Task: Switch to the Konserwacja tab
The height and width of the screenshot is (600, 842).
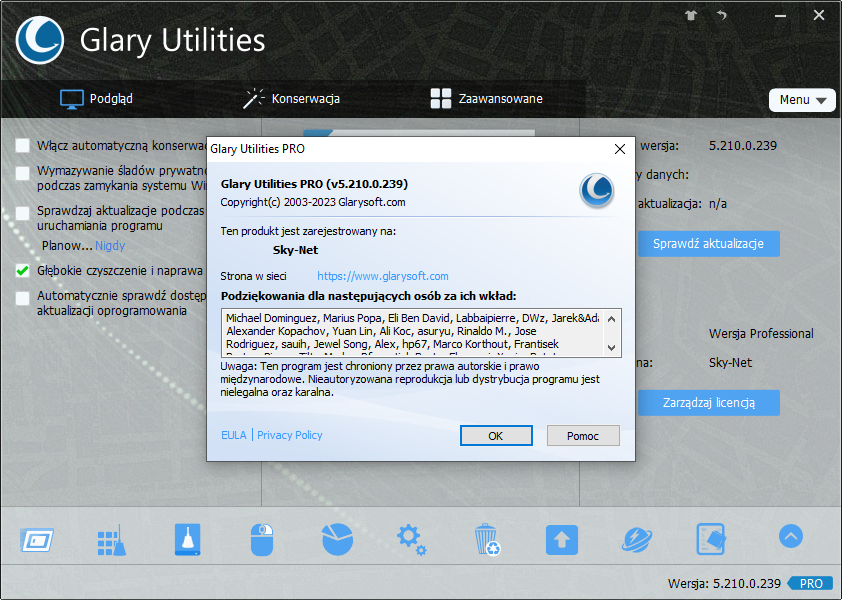Action: (292, 99)
